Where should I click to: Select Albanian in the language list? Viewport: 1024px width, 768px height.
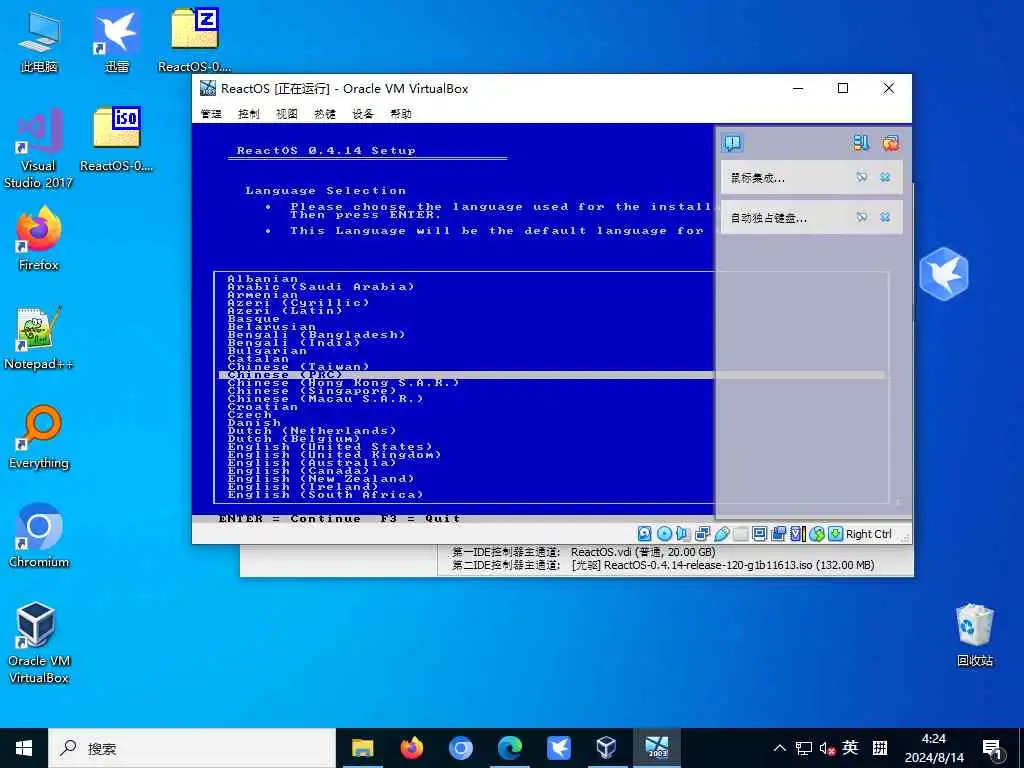pos(263,279)
